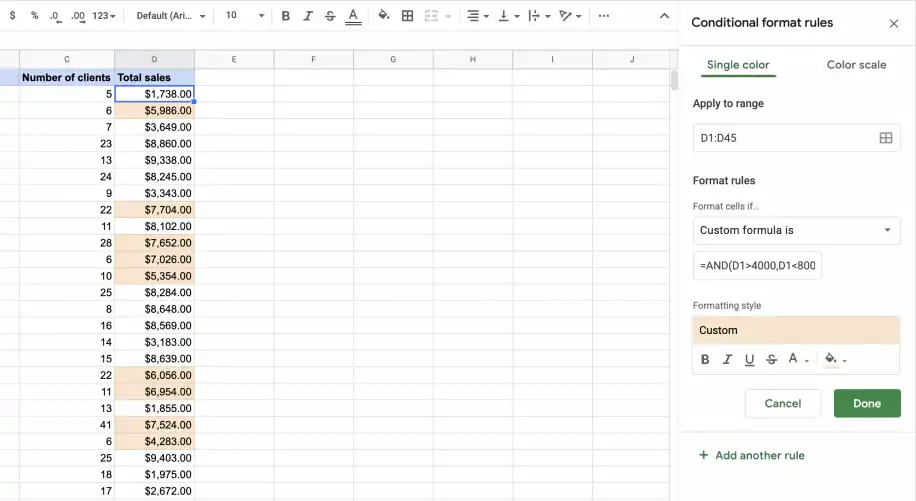Select cell containing $7,026.00
Image resolution: width=916 pixels, height=501 pixels.
(154, 259)
